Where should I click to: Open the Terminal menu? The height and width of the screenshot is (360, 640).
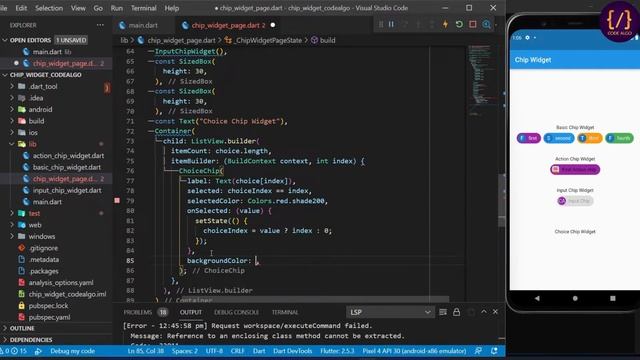[143, 8]
